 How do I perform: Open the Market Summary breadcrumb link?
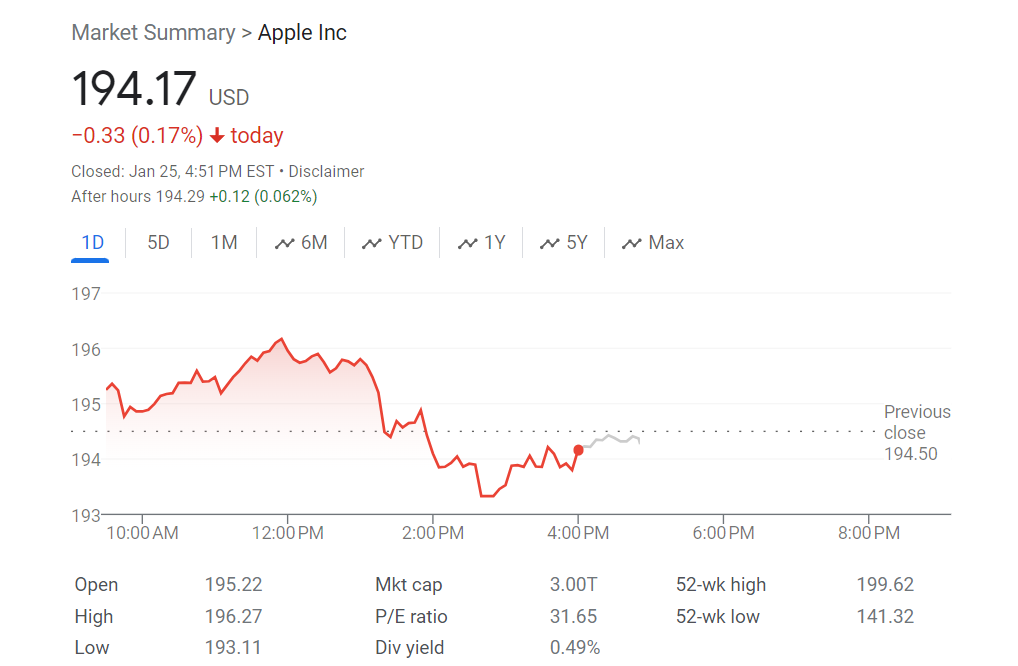click(153, 32)
